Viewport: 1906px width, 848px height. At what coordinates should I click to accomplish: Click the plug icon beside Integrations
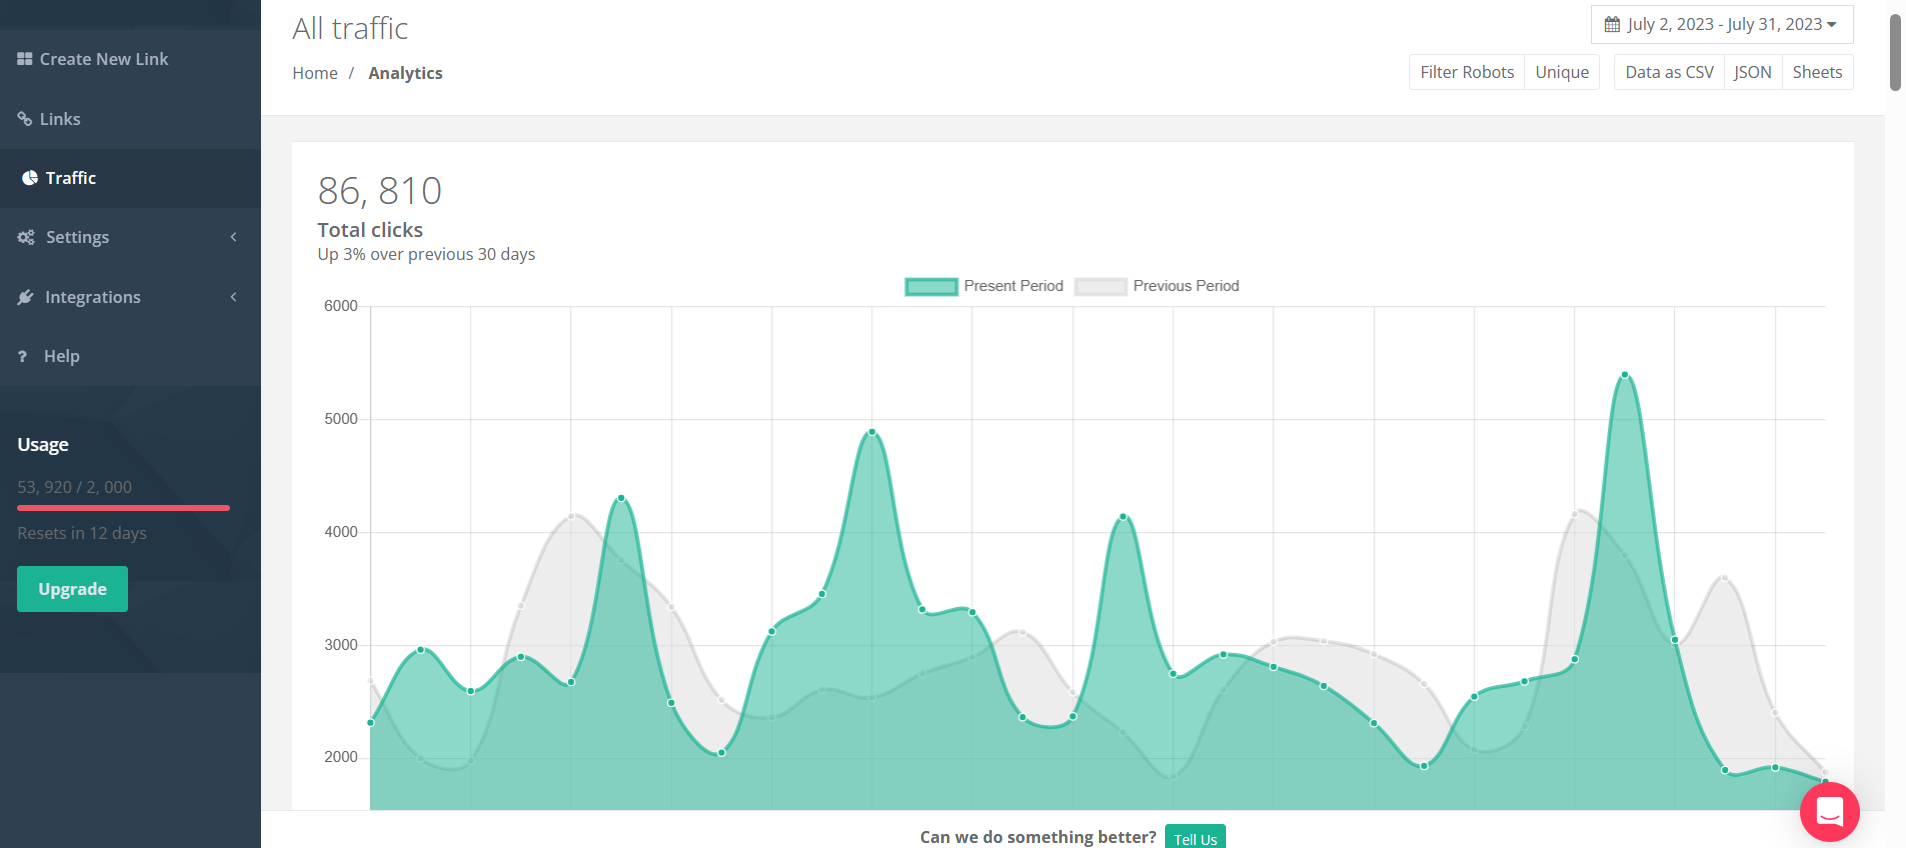26,297
